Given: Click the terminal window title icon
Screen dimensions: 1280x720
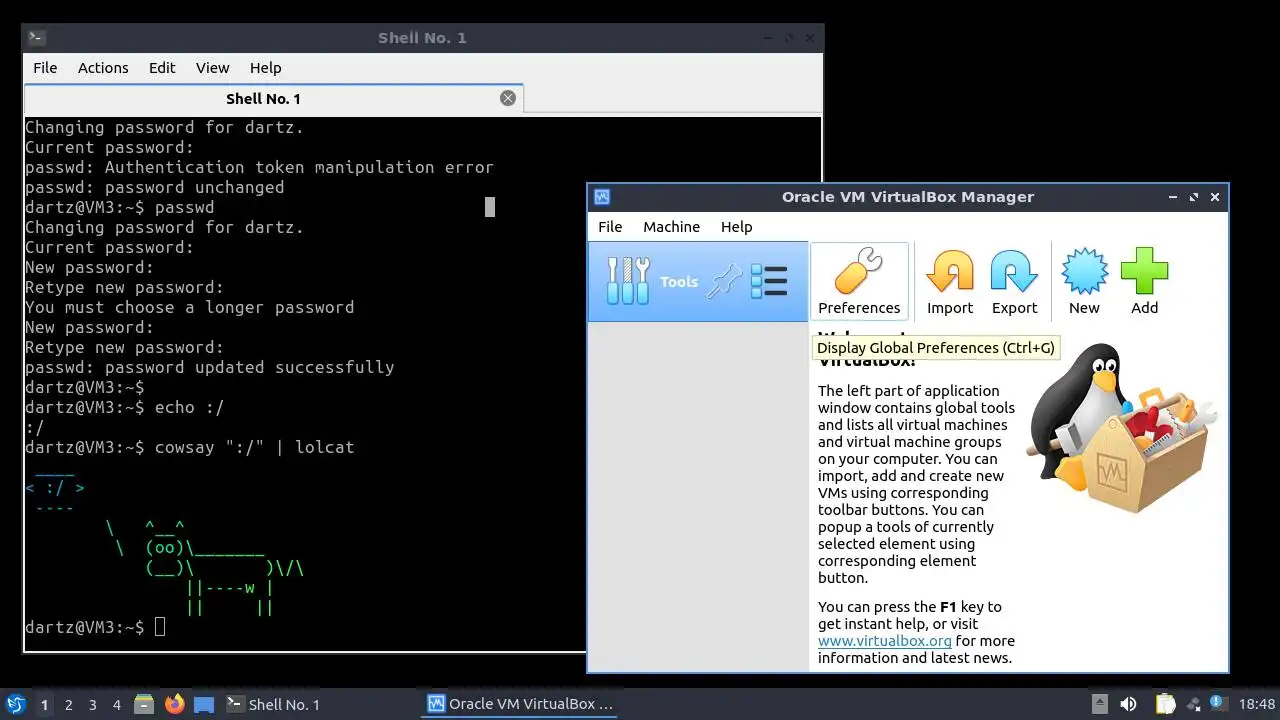Looking at the screenshot, I should 36,38.
